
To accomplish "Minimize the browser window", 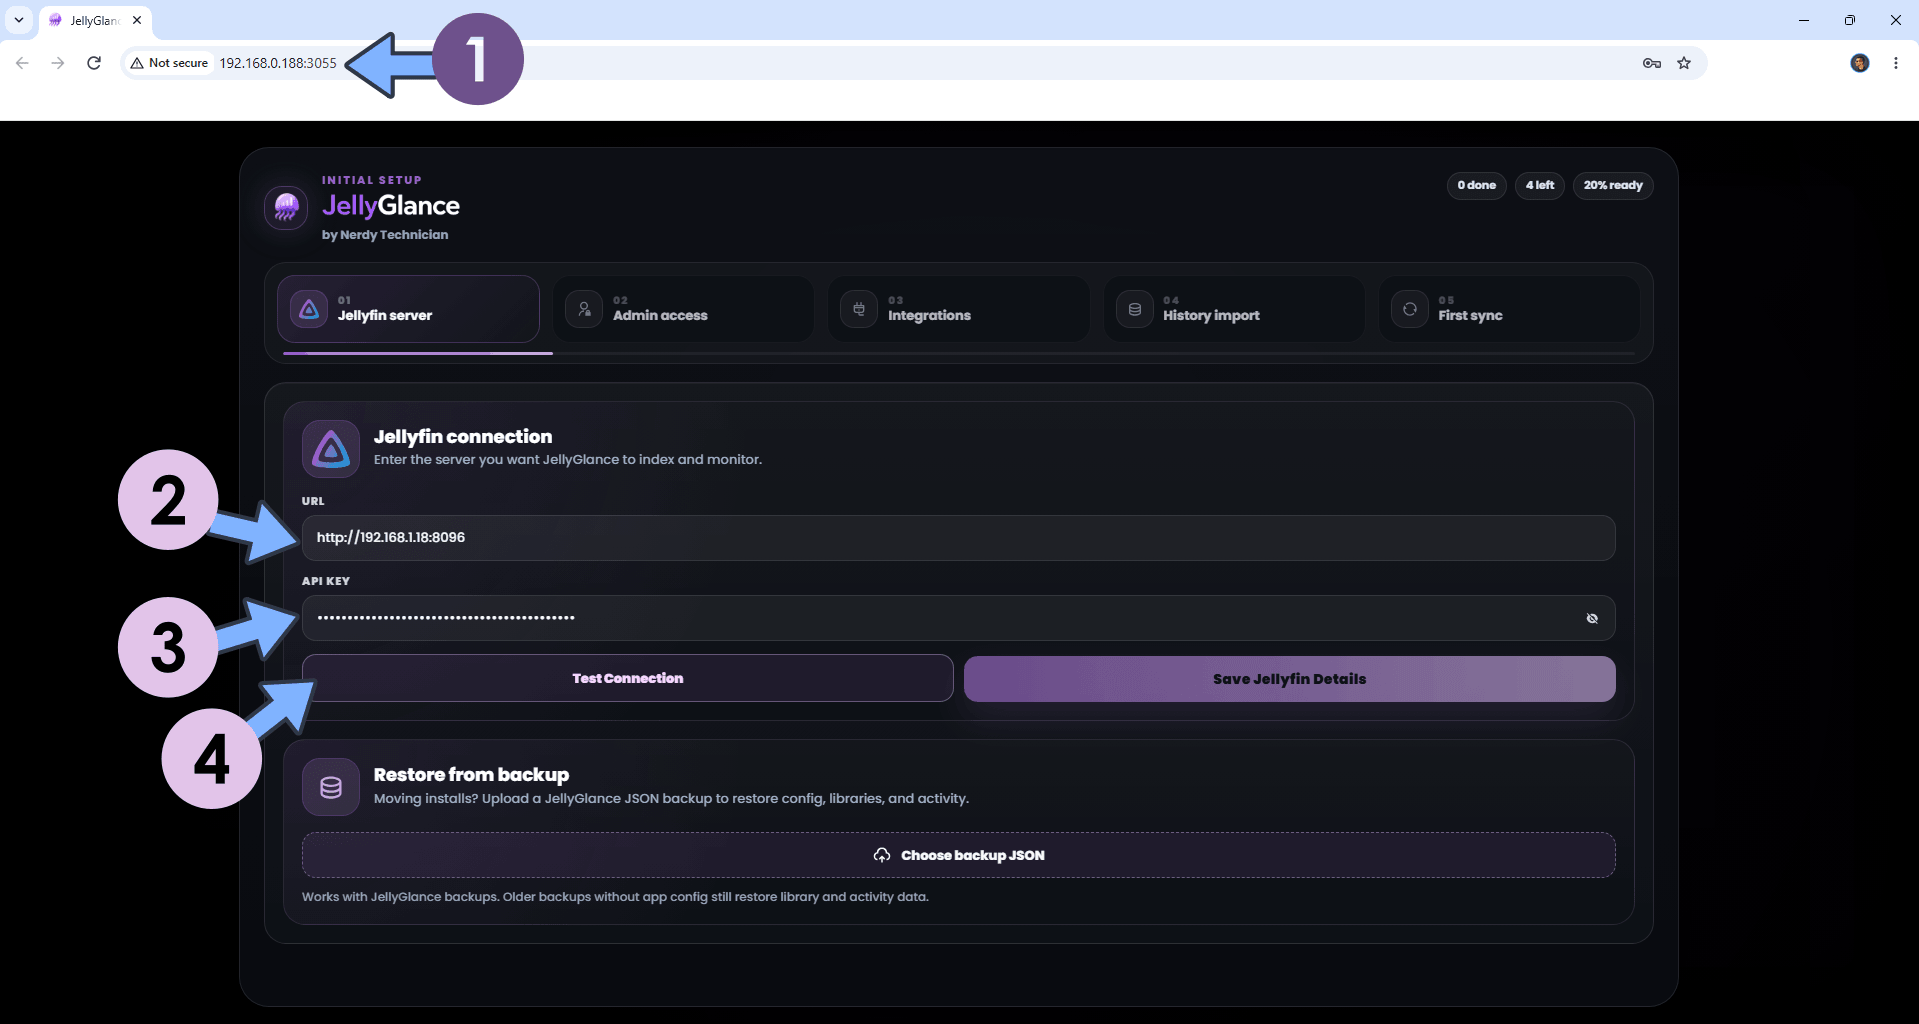I will coord(1804,20).
